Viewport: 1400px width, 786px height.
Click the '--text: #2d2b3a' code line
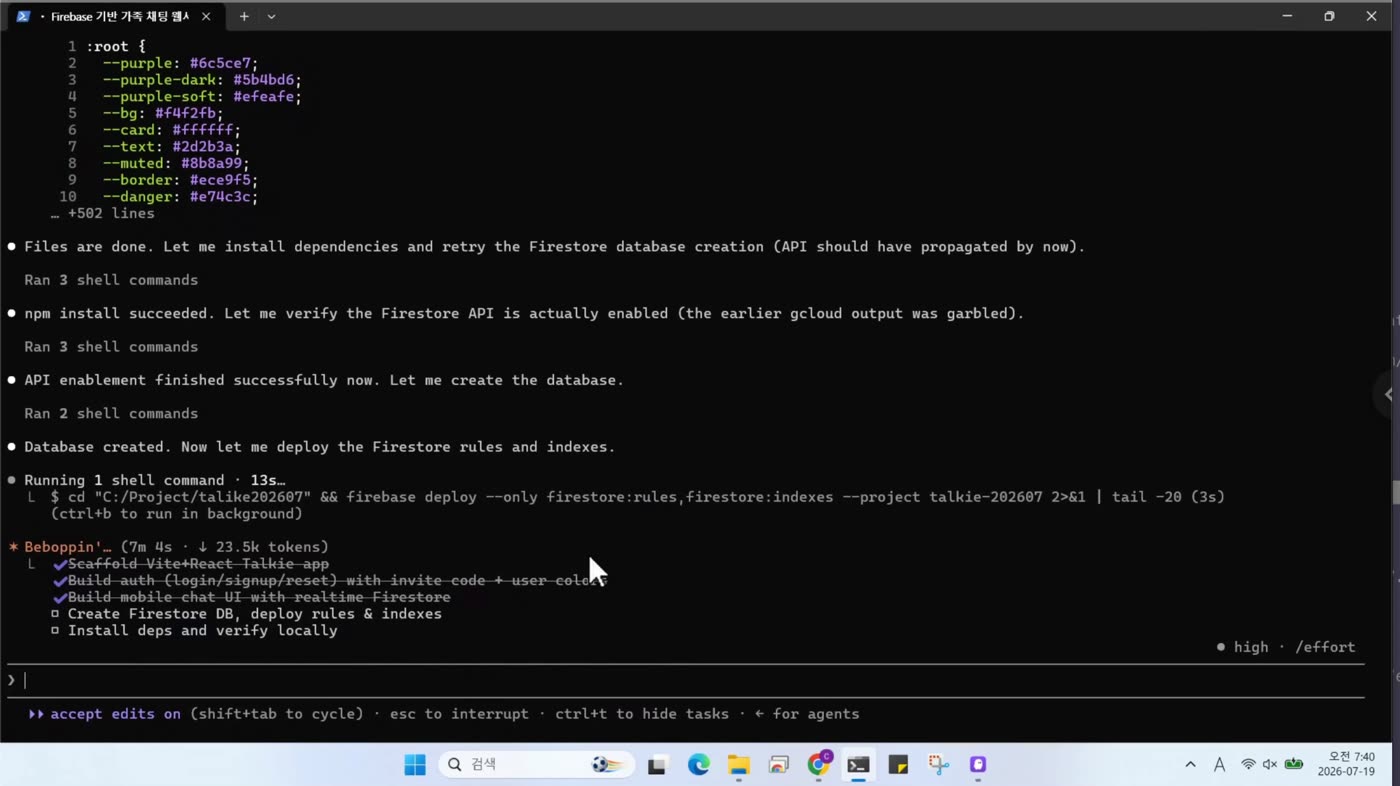pos(172,147)
